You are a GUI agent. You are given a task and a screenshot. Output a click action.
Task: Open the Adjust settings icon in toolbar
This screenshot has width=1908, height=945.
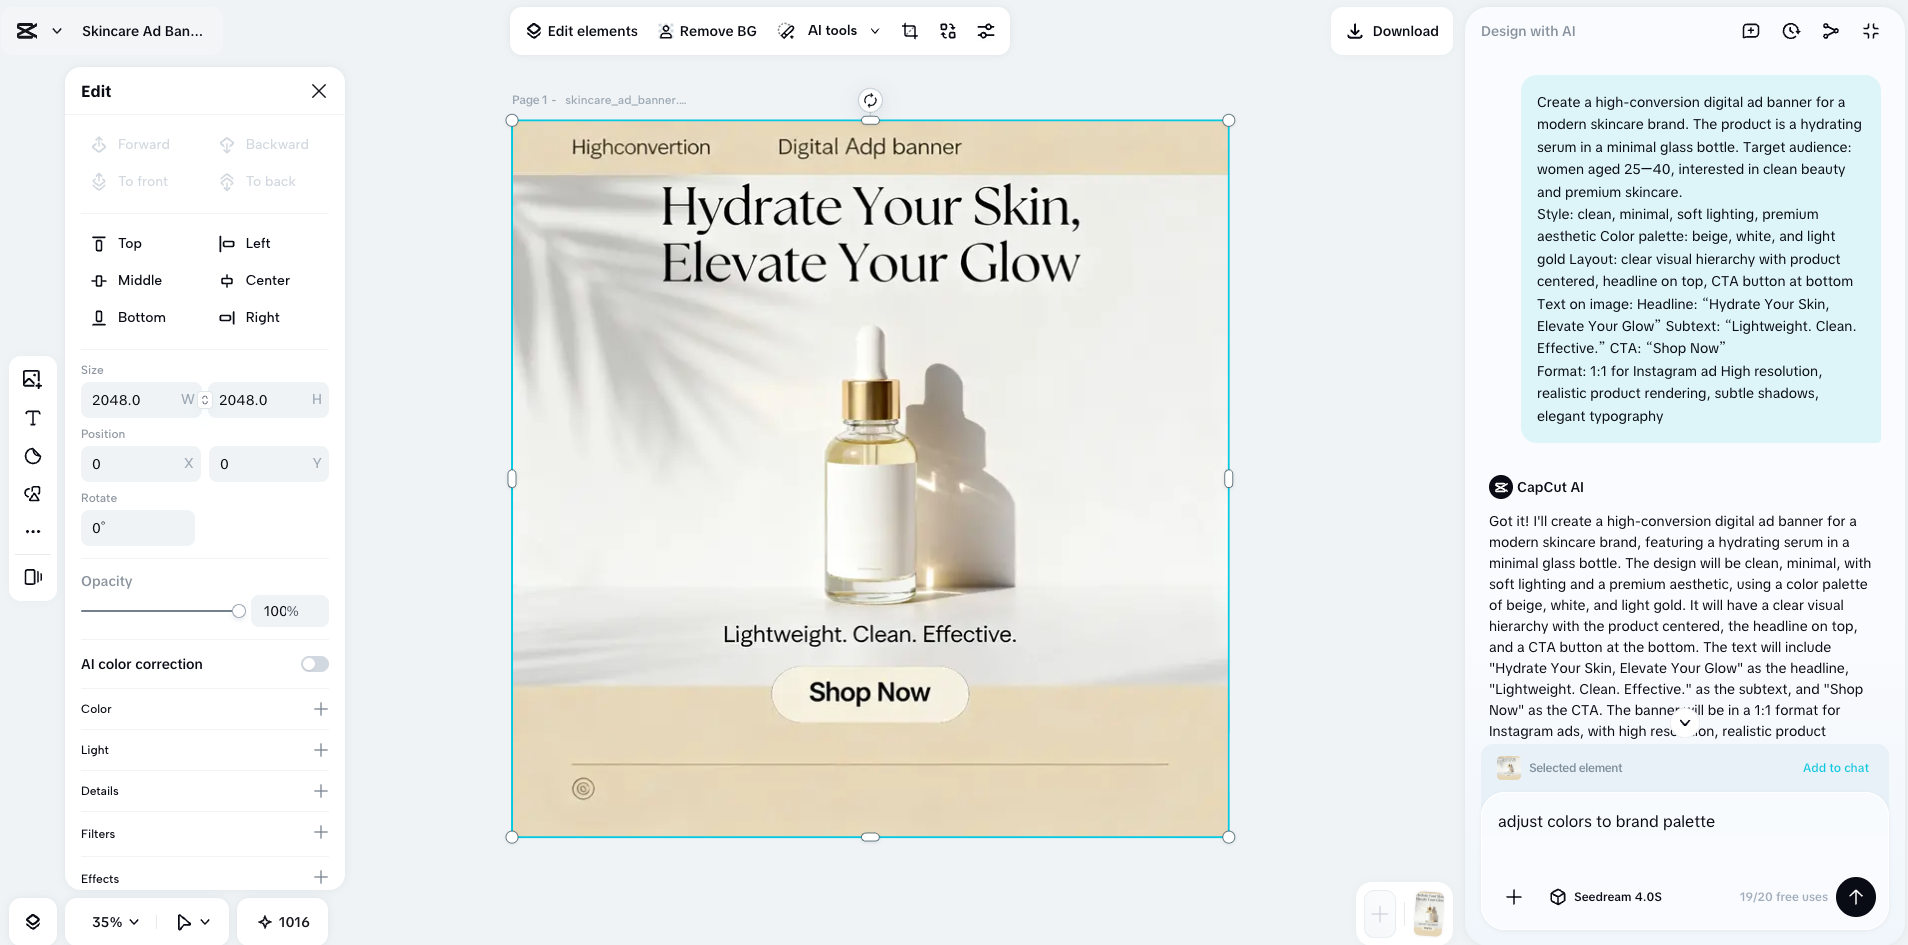(x=985, y=31)
